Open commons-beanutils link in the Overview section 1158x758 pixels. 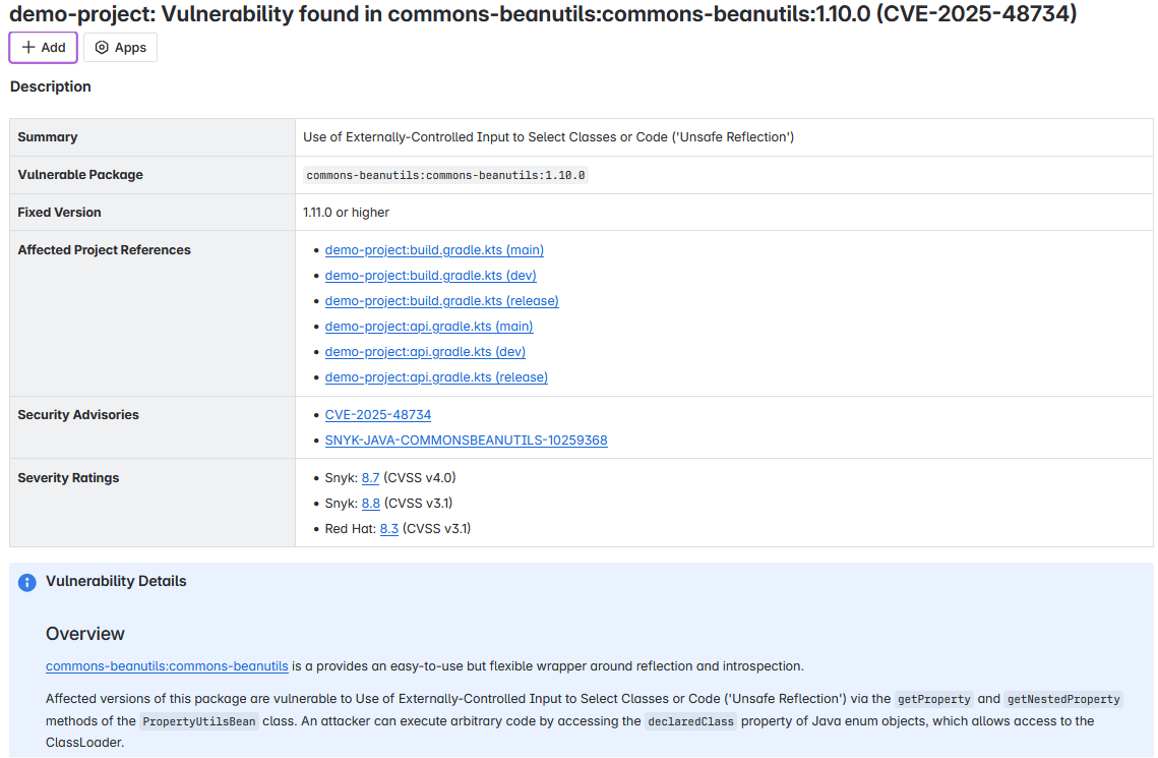167,666
